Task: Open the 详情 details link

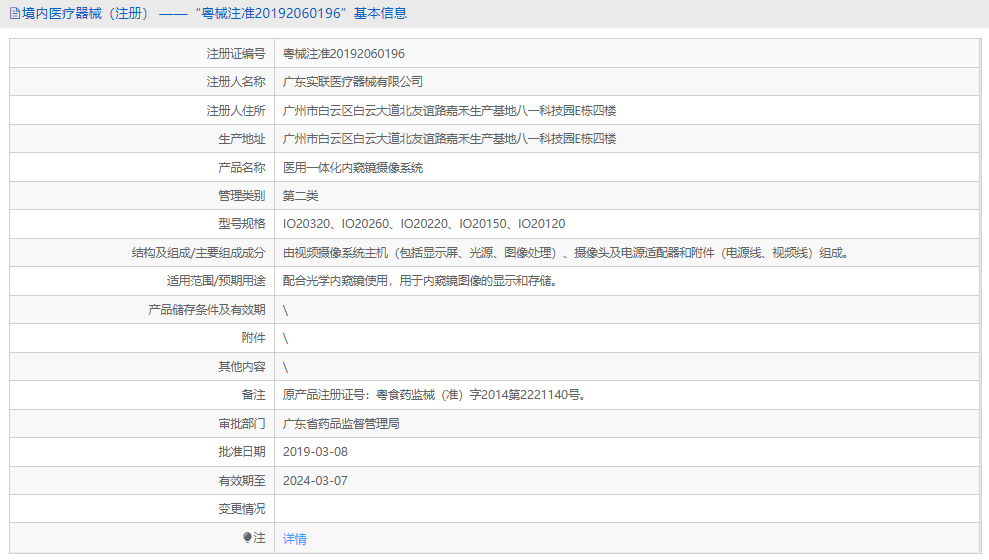Action: (x=295, y=539)
